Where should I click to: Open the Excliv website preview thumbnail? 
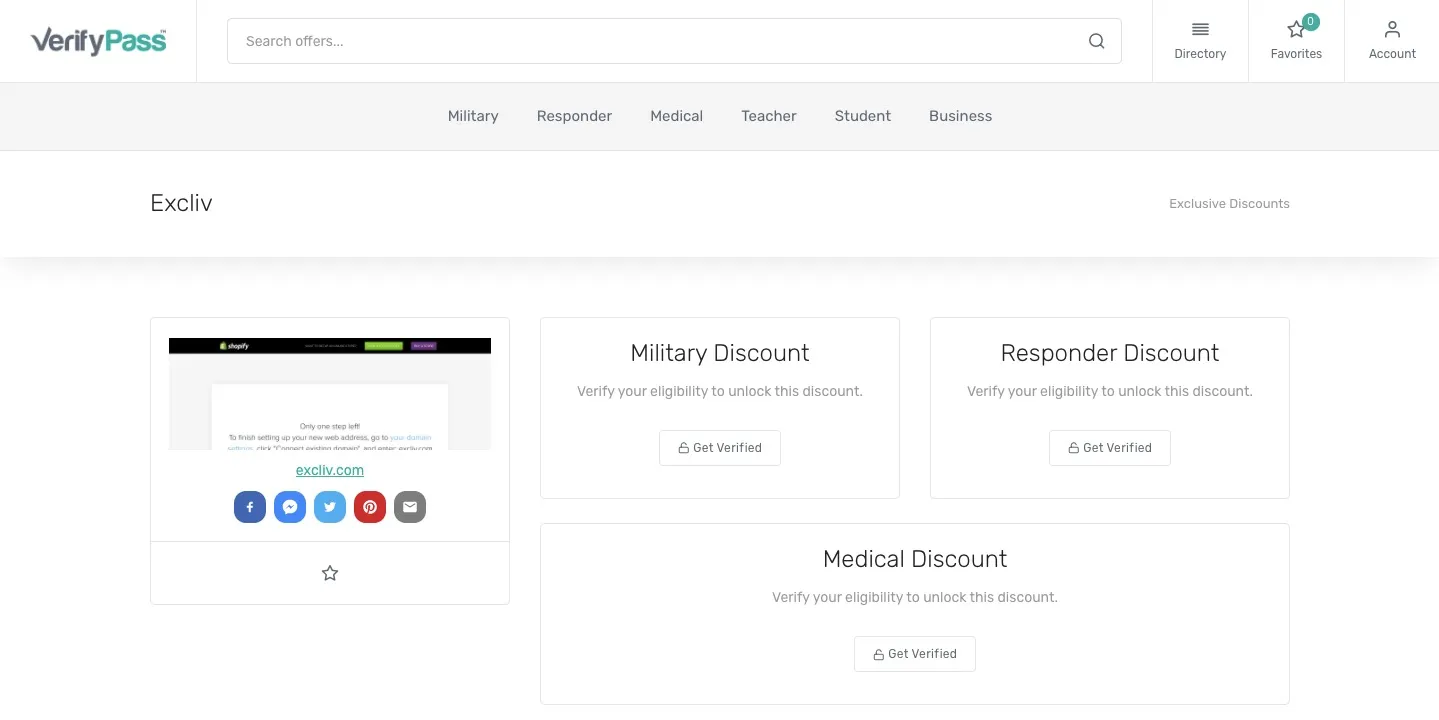[330, 394]
